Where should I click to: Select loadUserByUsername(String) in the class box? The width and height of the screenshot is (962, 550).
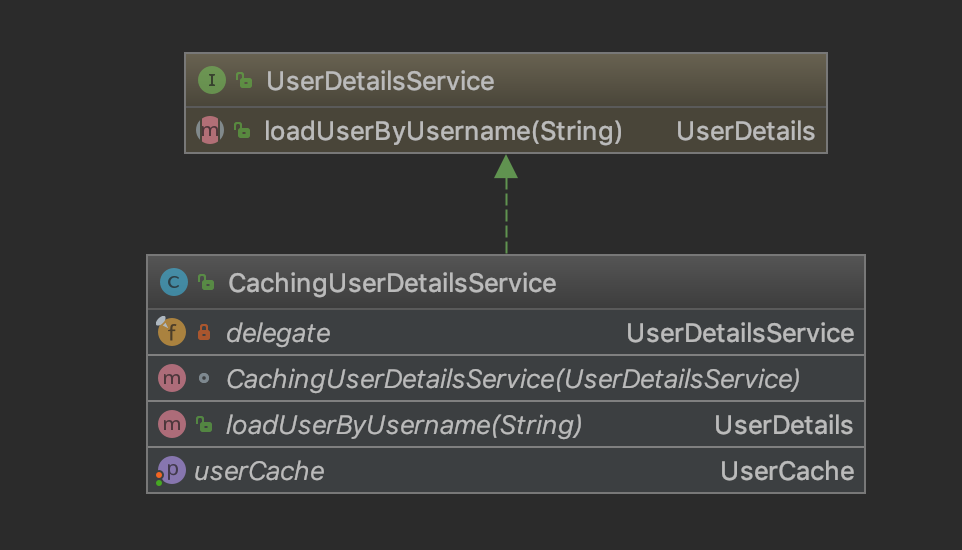point(404,425)
